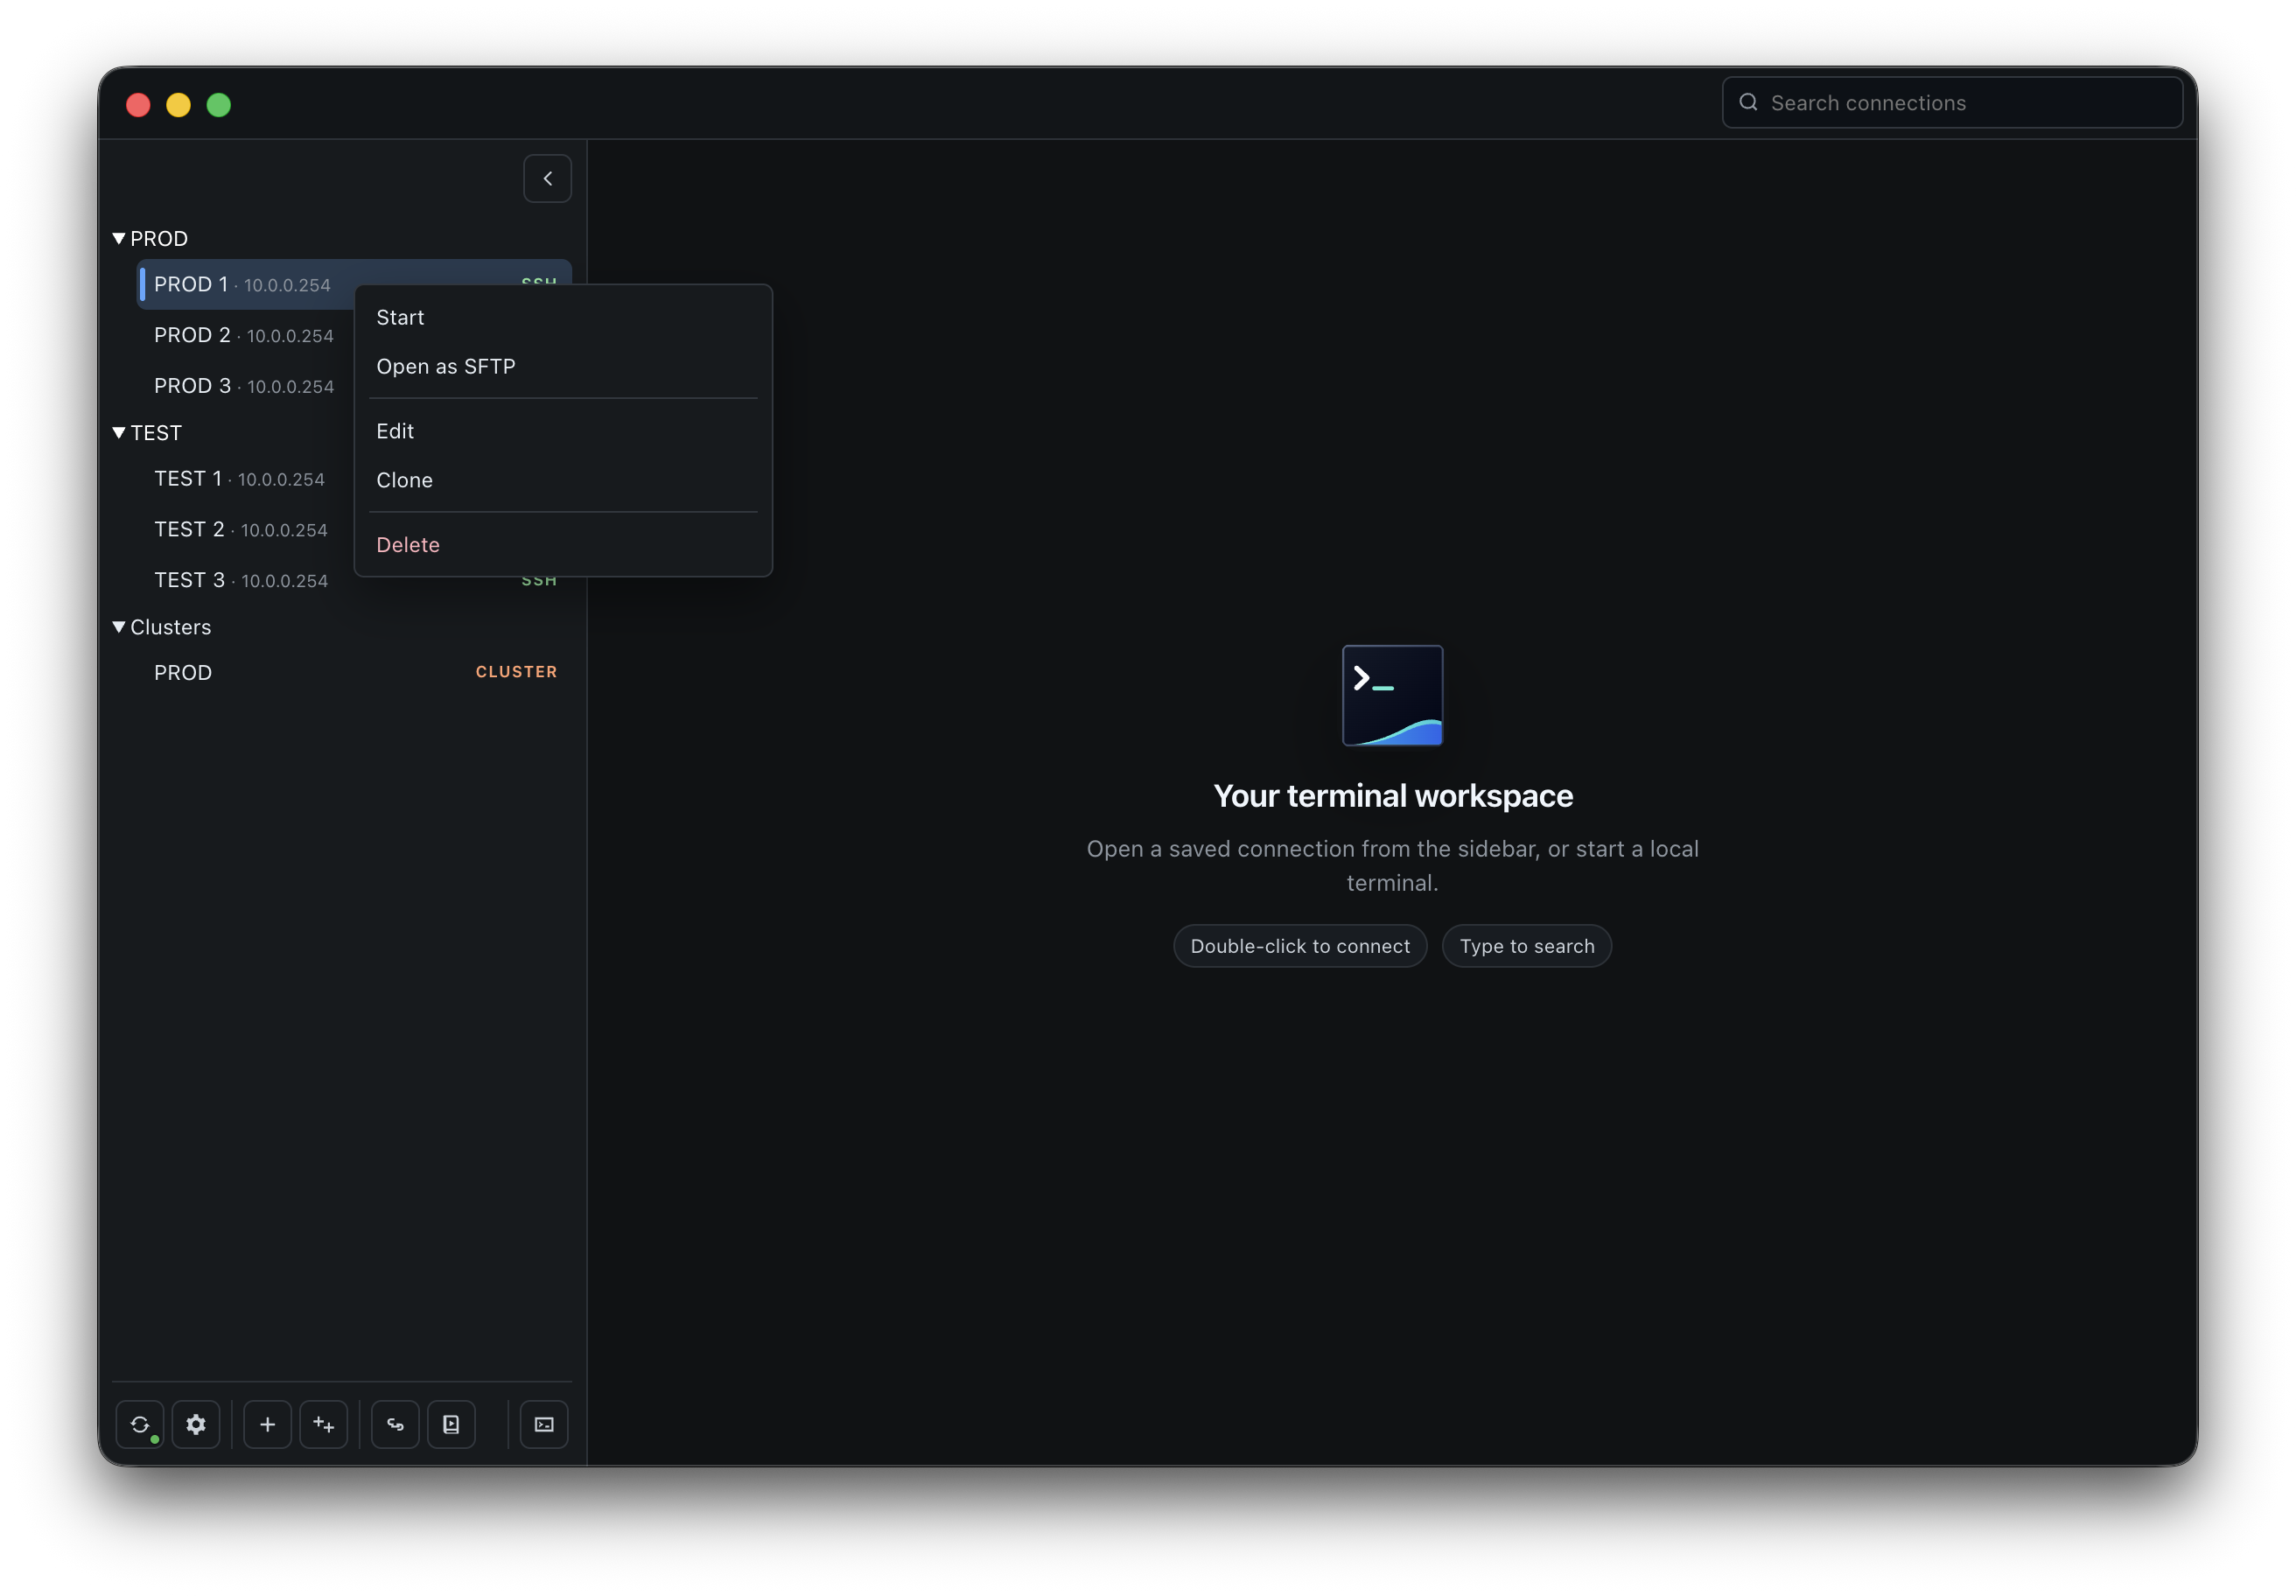Click the Your terminal workspace heading
Viewport: 2296px width, 1596px height.
[x=1392, y=796]
